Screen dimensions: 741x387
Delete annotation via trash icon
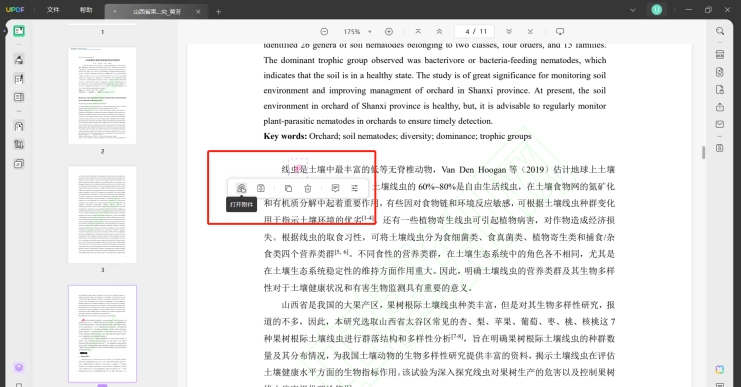[x=308, y=188]
